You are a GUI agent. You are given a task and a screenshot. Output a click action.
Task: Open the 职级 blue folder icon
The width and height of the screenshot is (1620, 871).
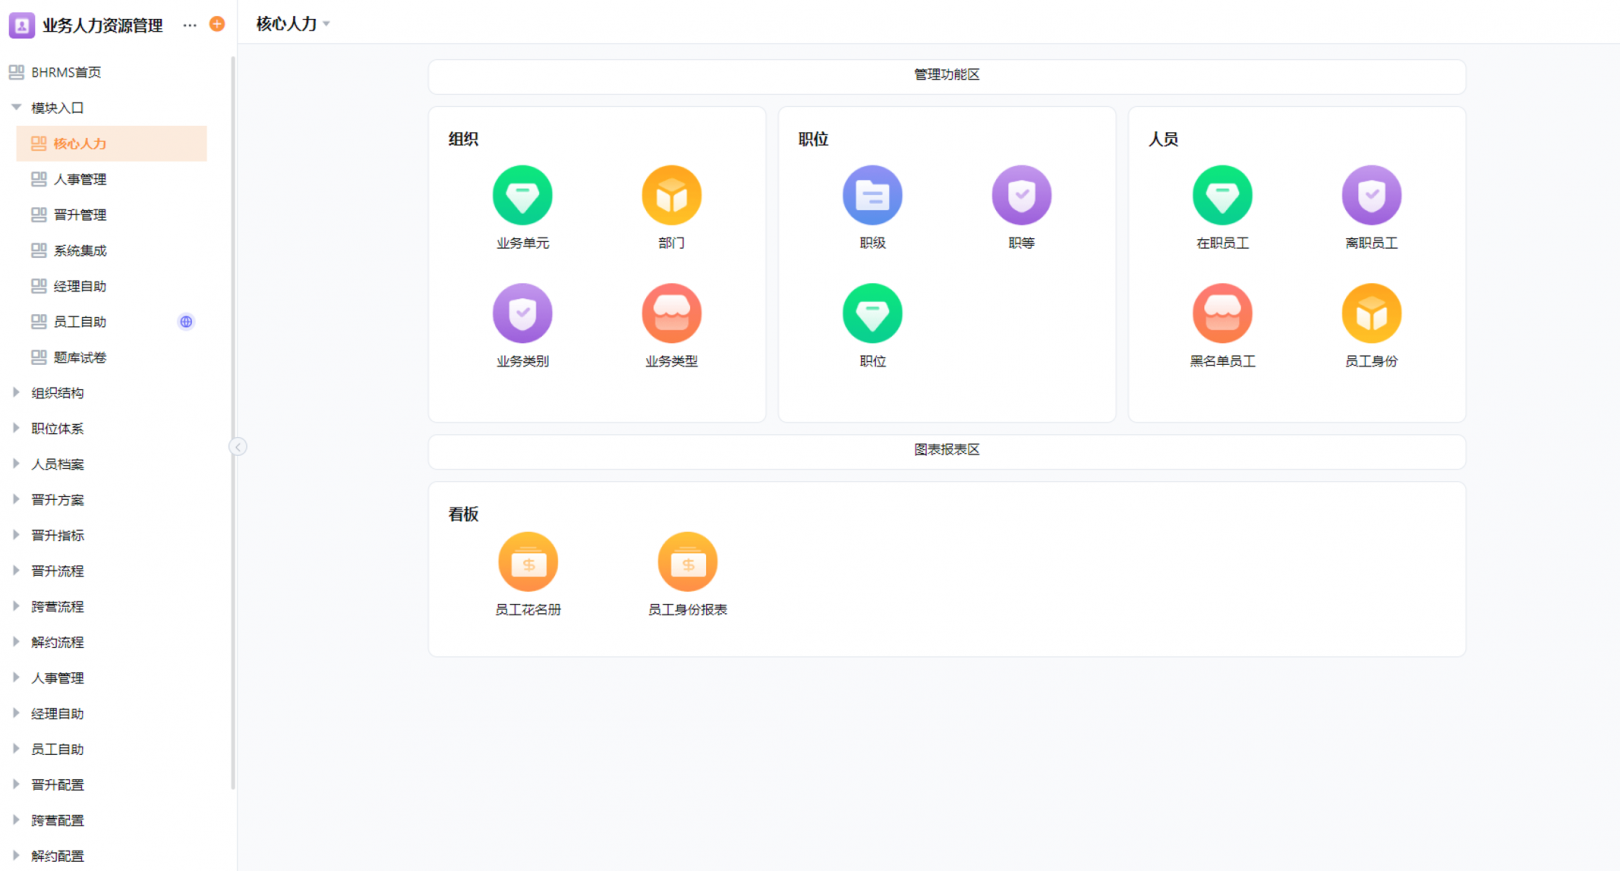click(872, 196)
